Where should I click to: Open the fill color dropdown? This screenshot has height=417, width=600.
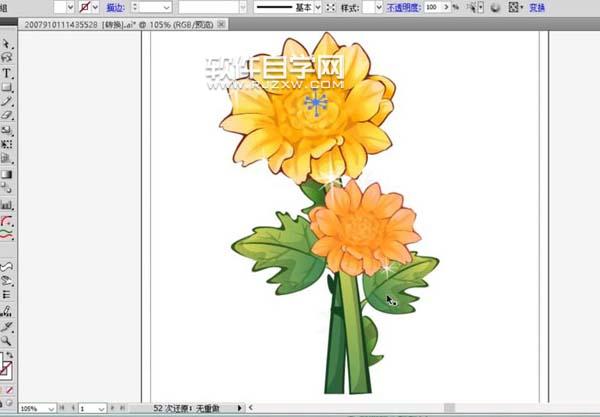[70, 7]
